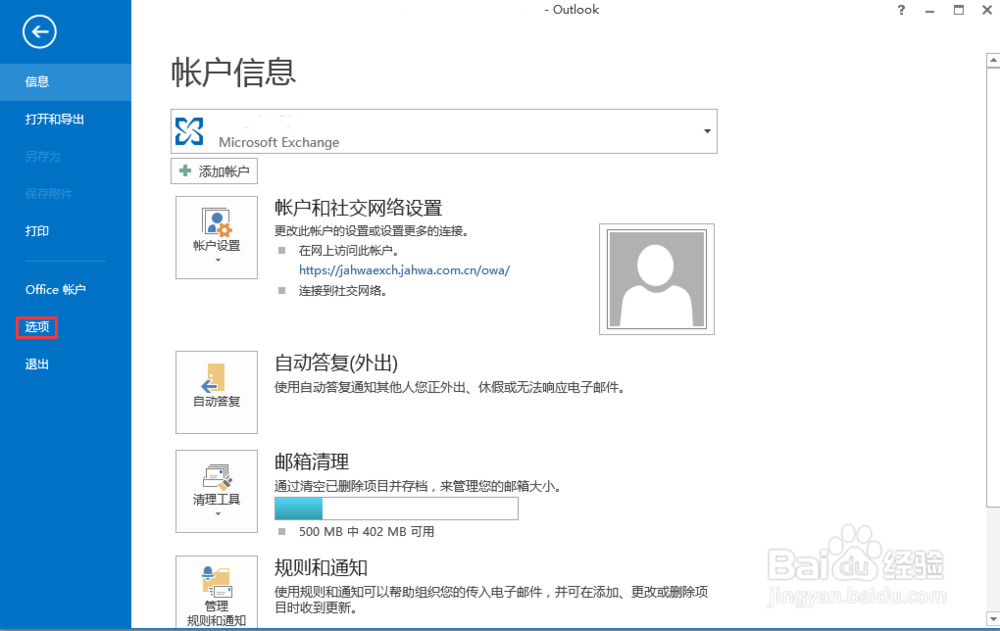
Task: Click the 规则和通知 heading
Action: (321, 567)
